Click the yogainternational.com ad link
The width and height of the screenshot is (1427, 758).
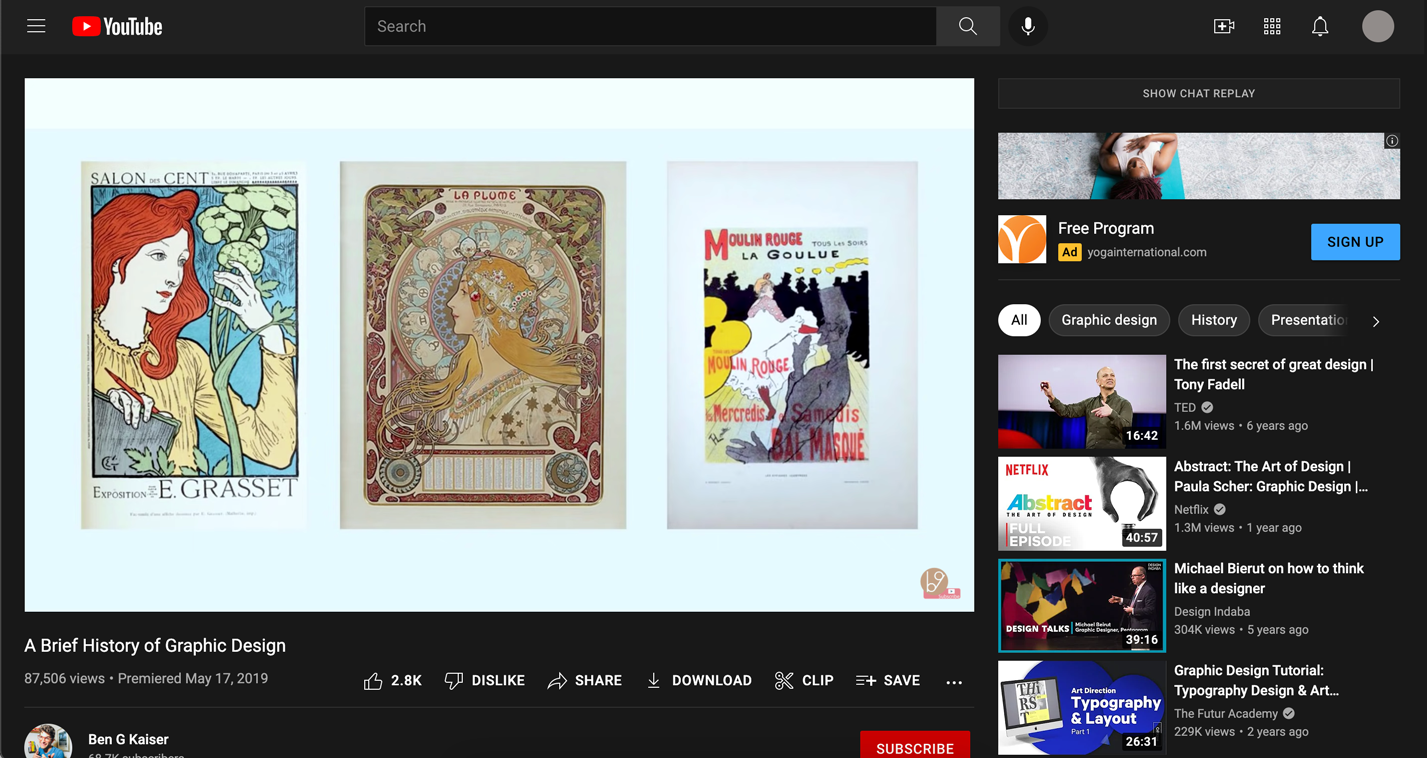pyautogui.click(x=1147, y=252)
